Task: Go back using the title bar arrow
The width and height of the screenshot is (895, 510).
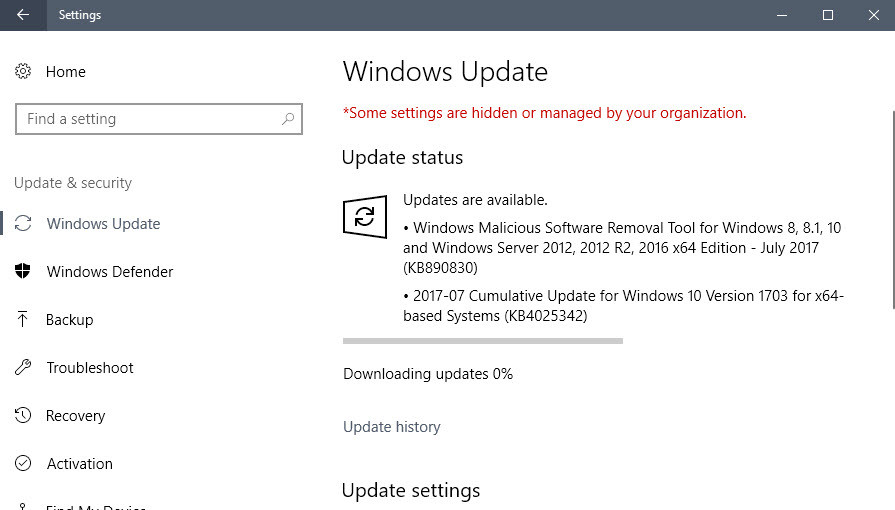Action: click(23, 15)
